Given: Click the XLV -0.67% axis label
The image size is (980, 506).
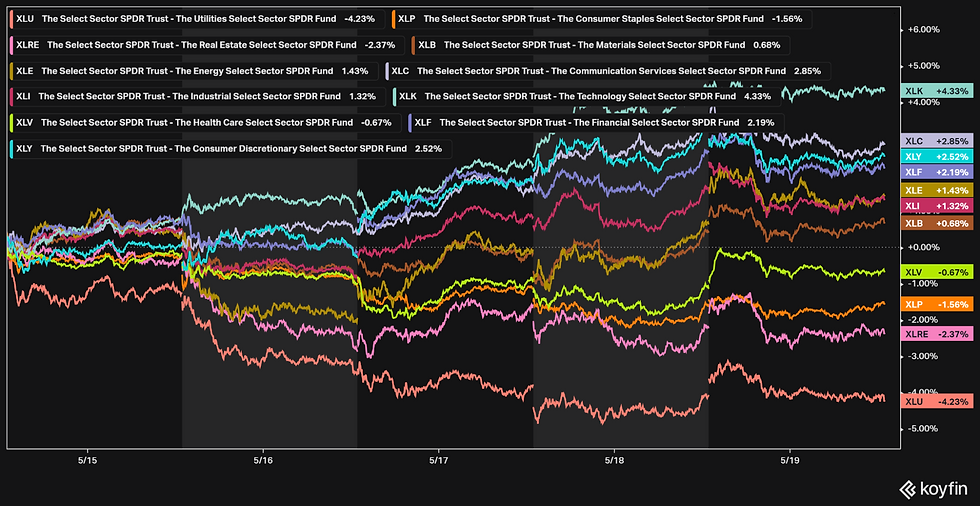Looking at the screenshot, I should (x=937, y=272).
